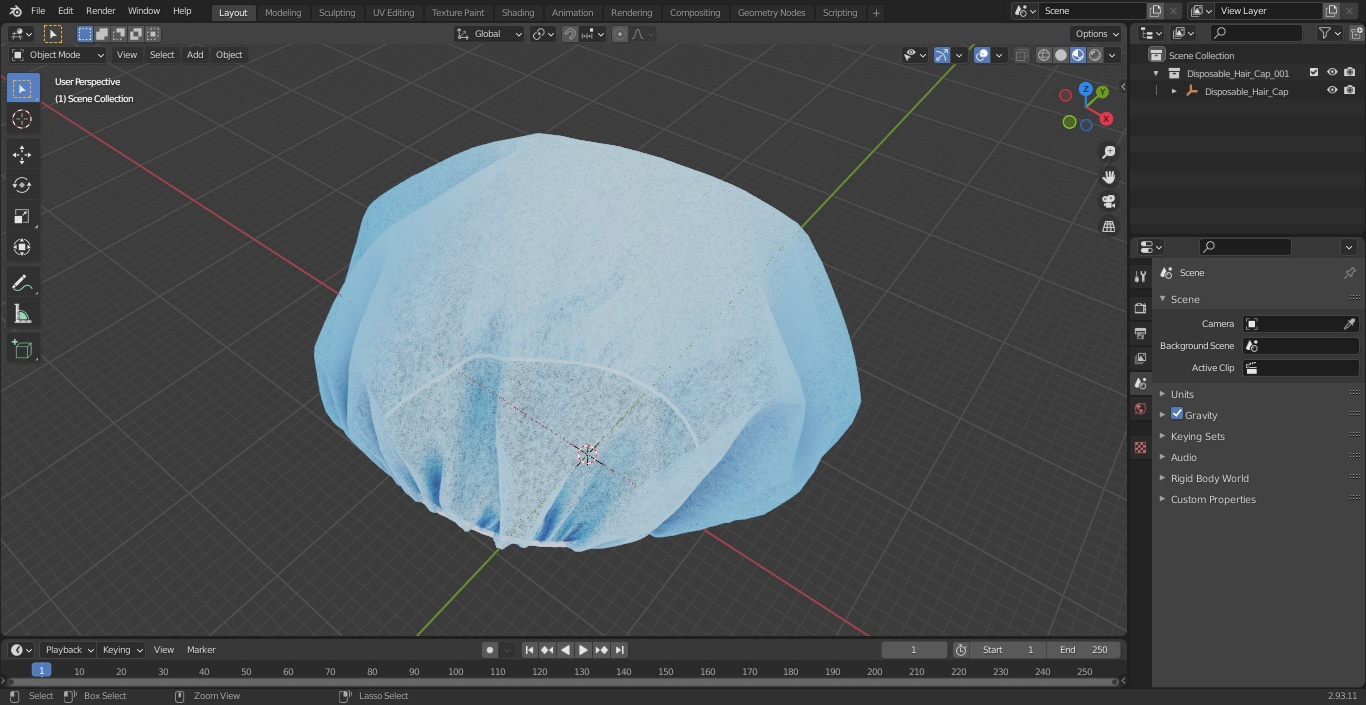Toggle X-ray mode
This screenshot has height=705, width=1366.
1021,55
